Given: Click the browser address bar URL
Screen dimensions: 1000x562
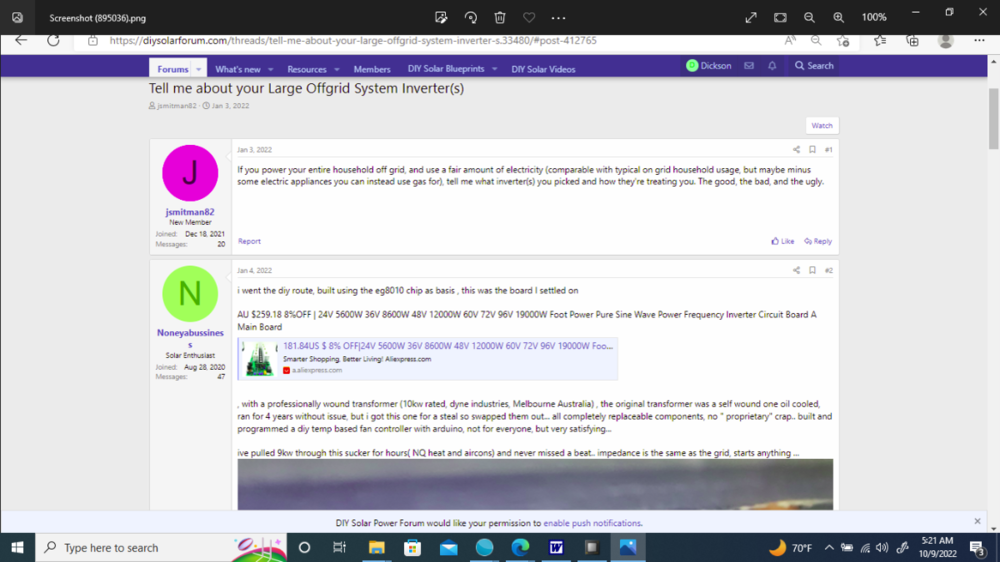Looking at the screenshot, I should 353,40.
